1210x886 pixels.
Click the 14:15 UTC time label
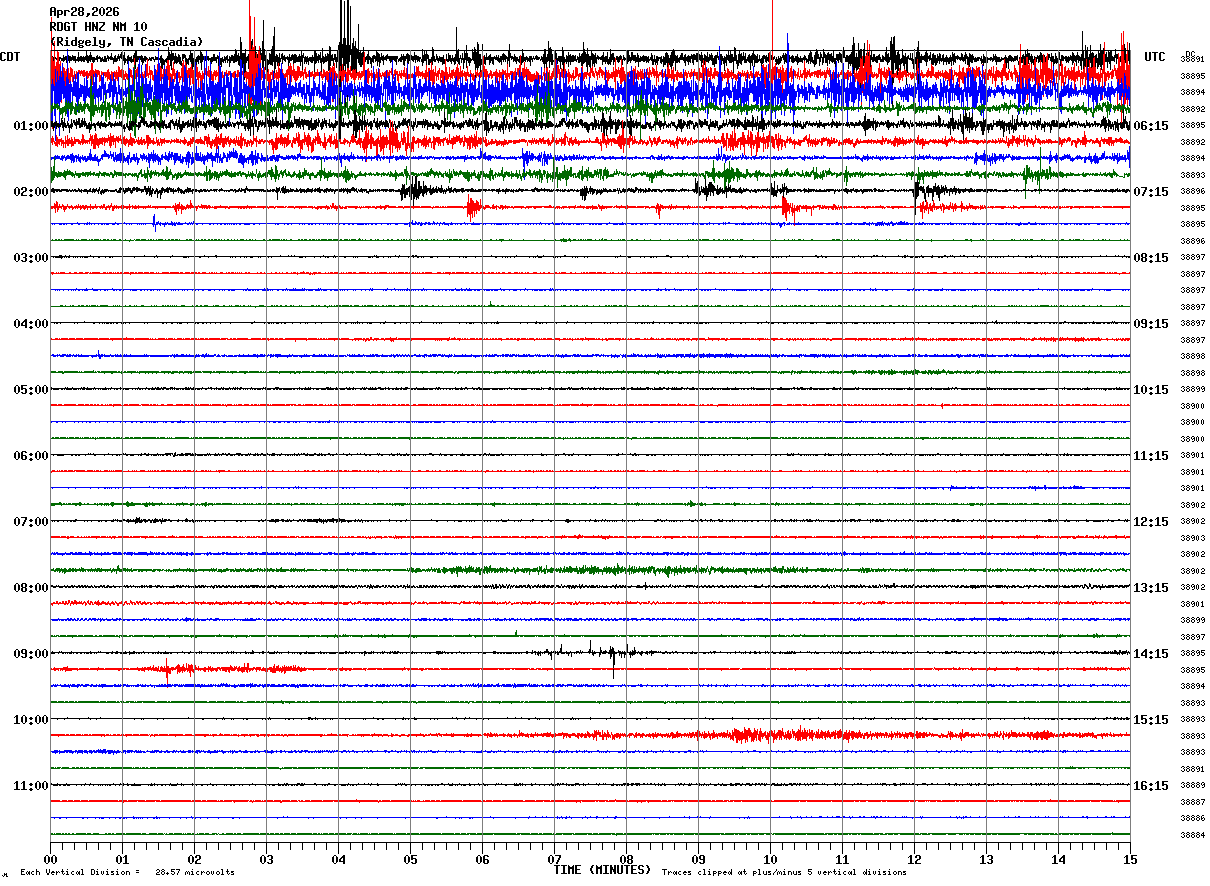(1151, 654)
